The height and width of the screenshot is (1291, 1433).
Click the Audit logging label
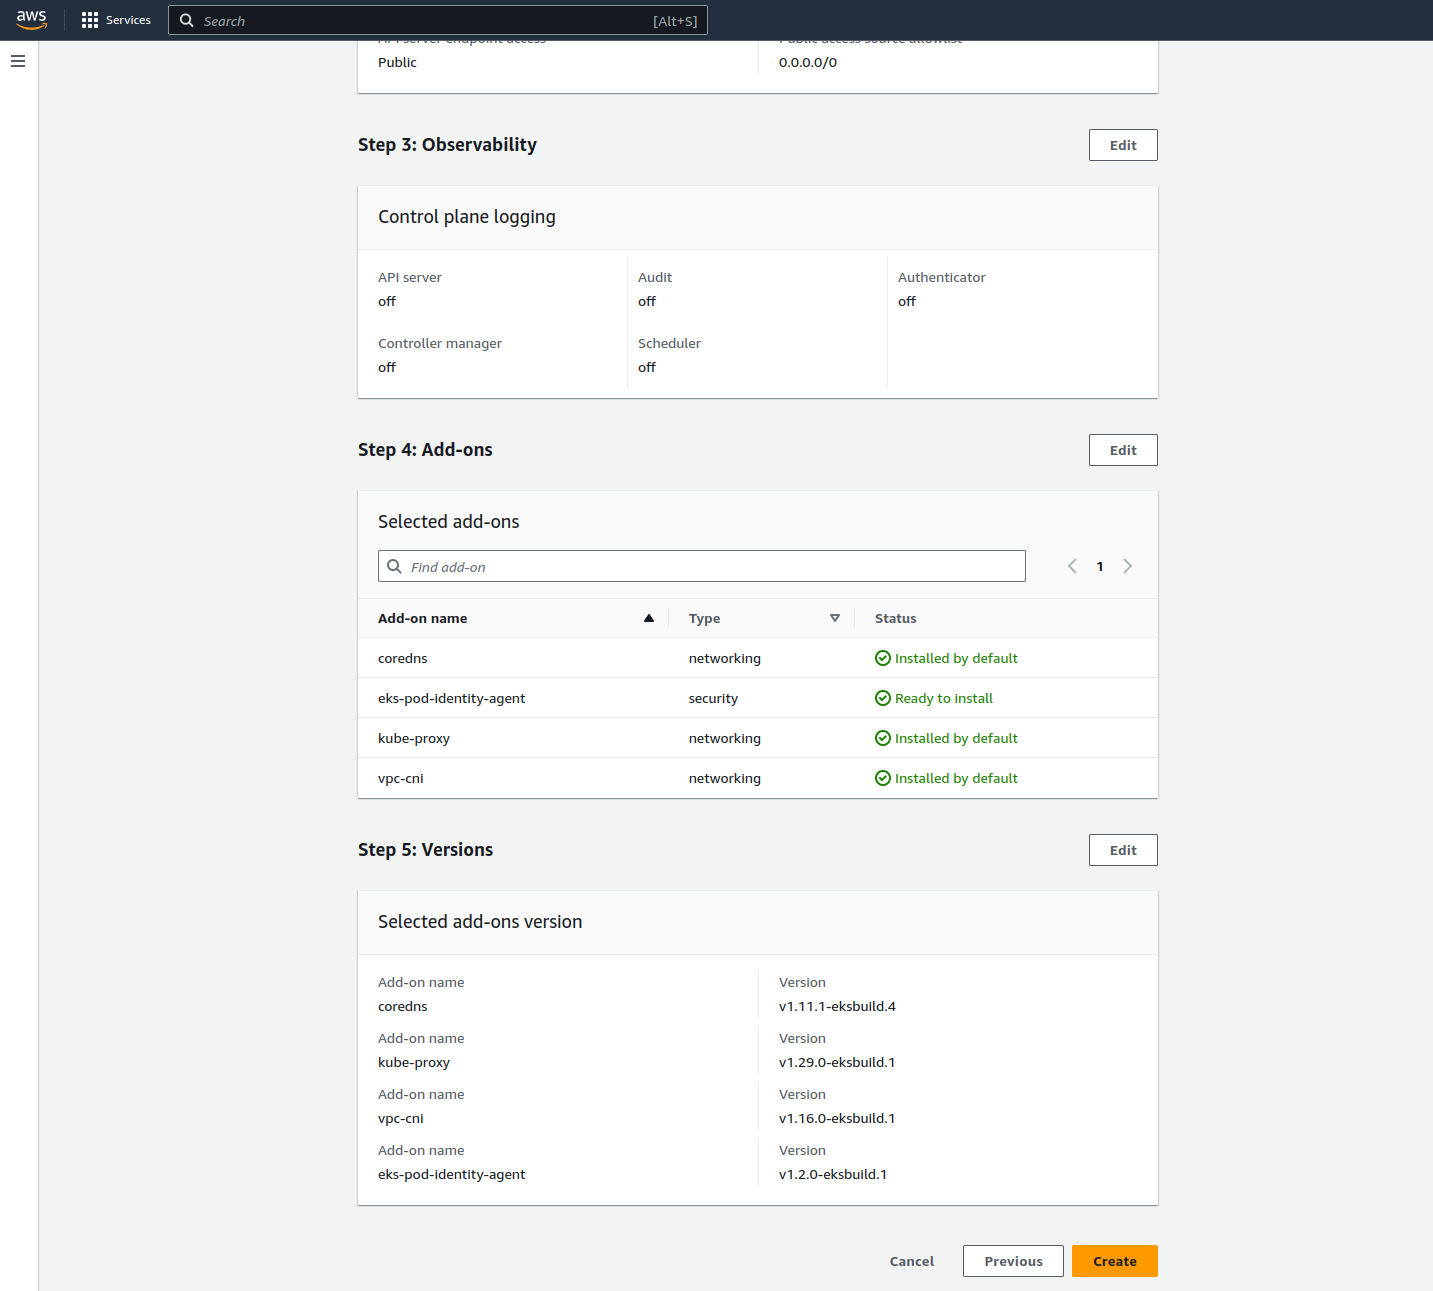655,277
